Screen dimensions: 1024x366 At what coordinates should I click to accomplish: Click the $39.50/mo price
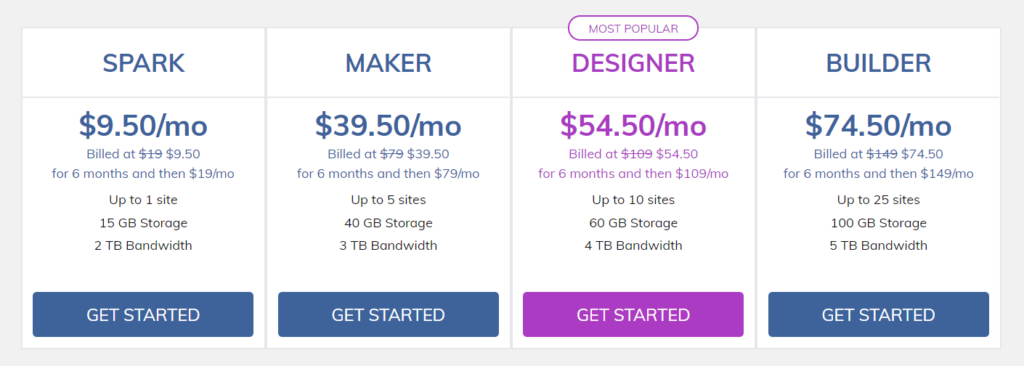(x=388, y=125)
